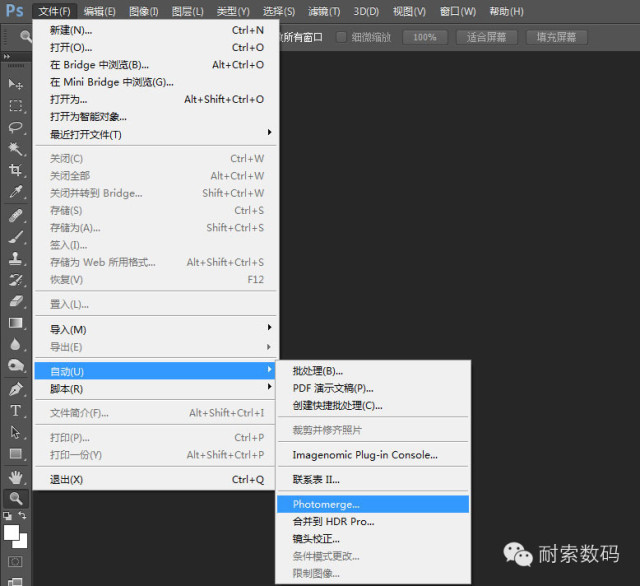Select the Pen tool
This screenshot has width=640, height=586.
tap(16, 389)
